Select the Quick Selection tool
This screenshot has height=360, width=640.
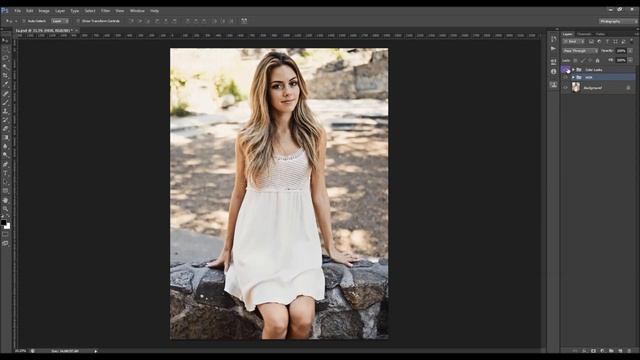tap(5, 67)
